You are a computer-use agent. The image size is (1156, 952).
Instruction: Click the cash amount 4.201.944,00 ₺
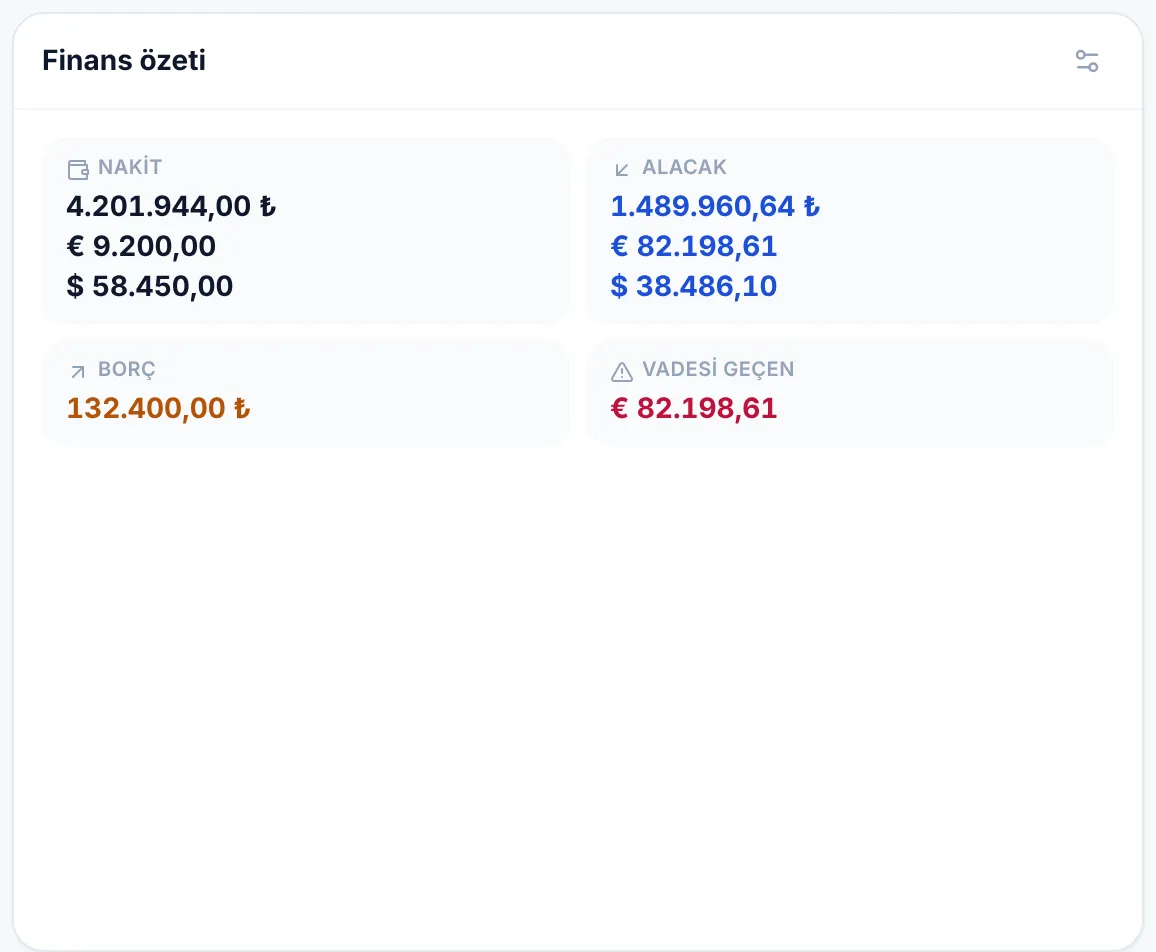pyautogui.click(x=171, y=206)
